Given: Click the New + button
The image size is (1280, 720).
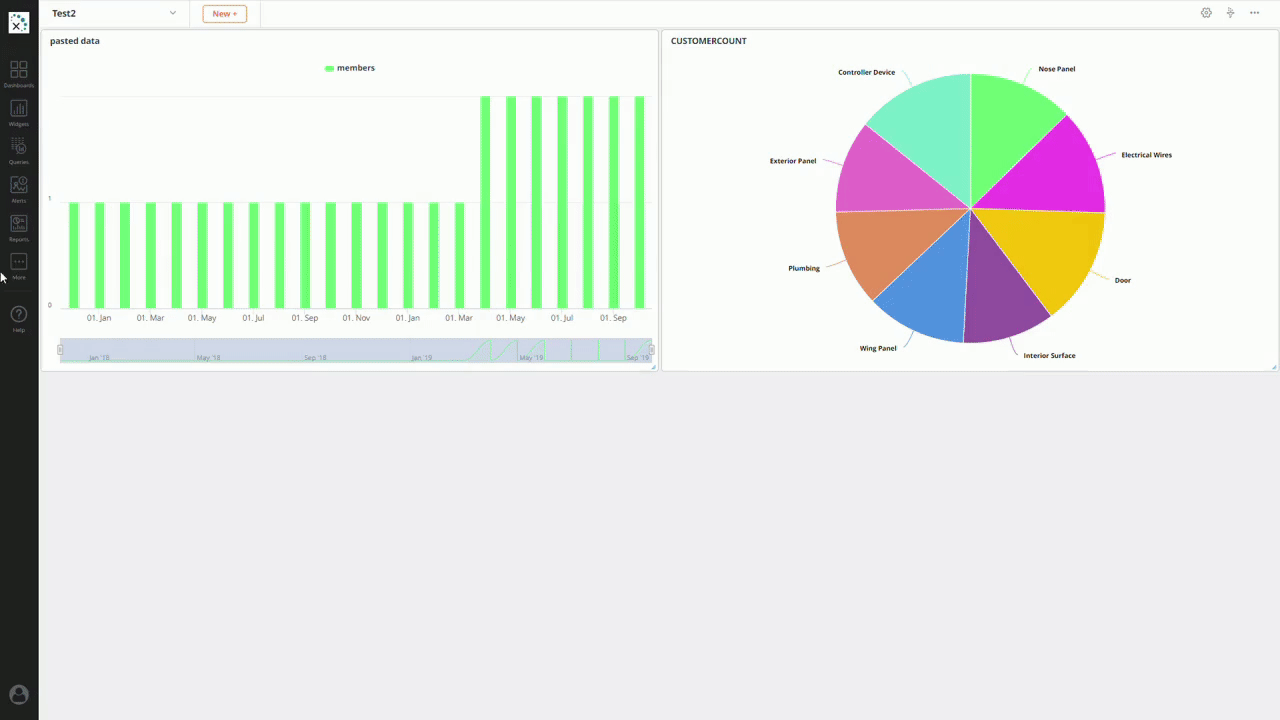Looking at the screenshot, I should pos(224,13).
